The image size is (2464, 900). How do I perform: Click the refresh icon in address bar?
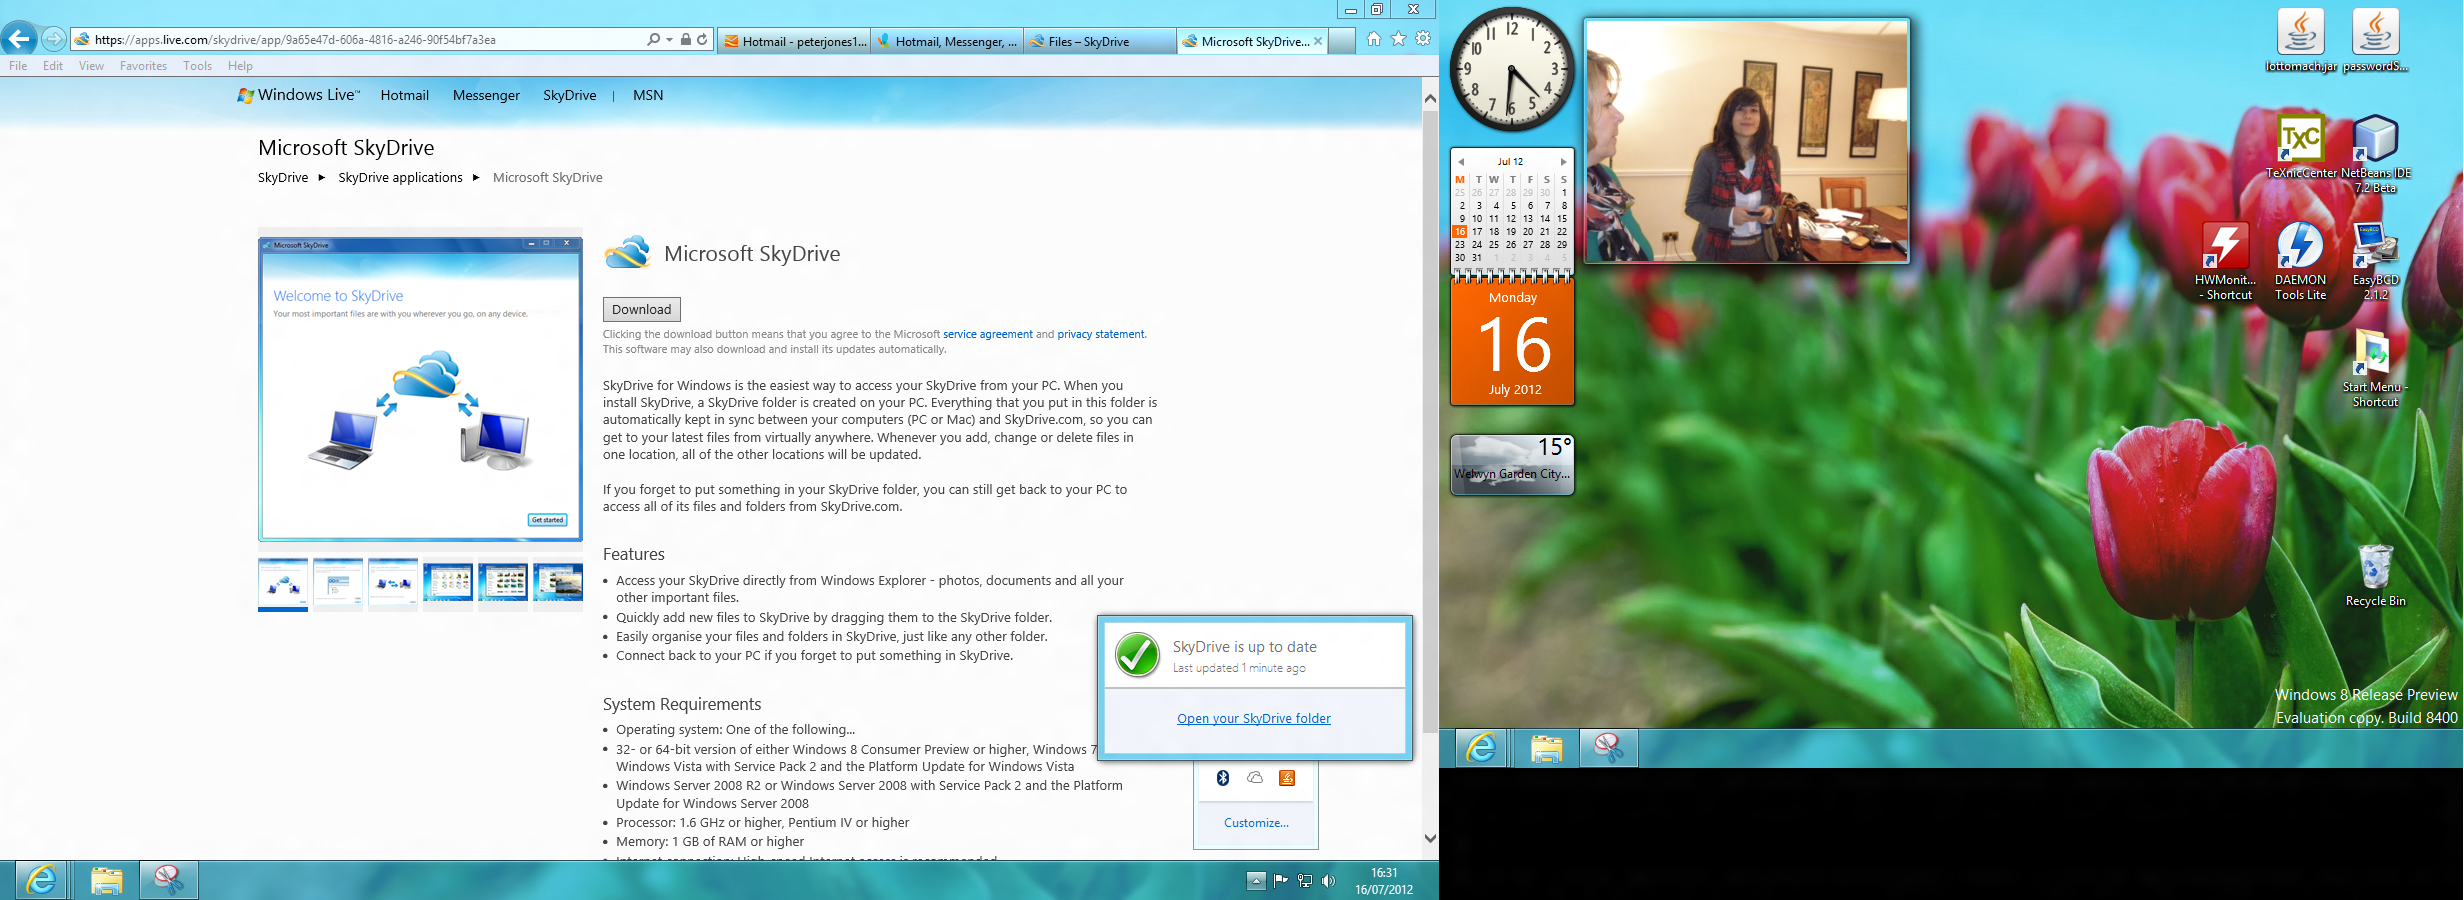point(702,40)
